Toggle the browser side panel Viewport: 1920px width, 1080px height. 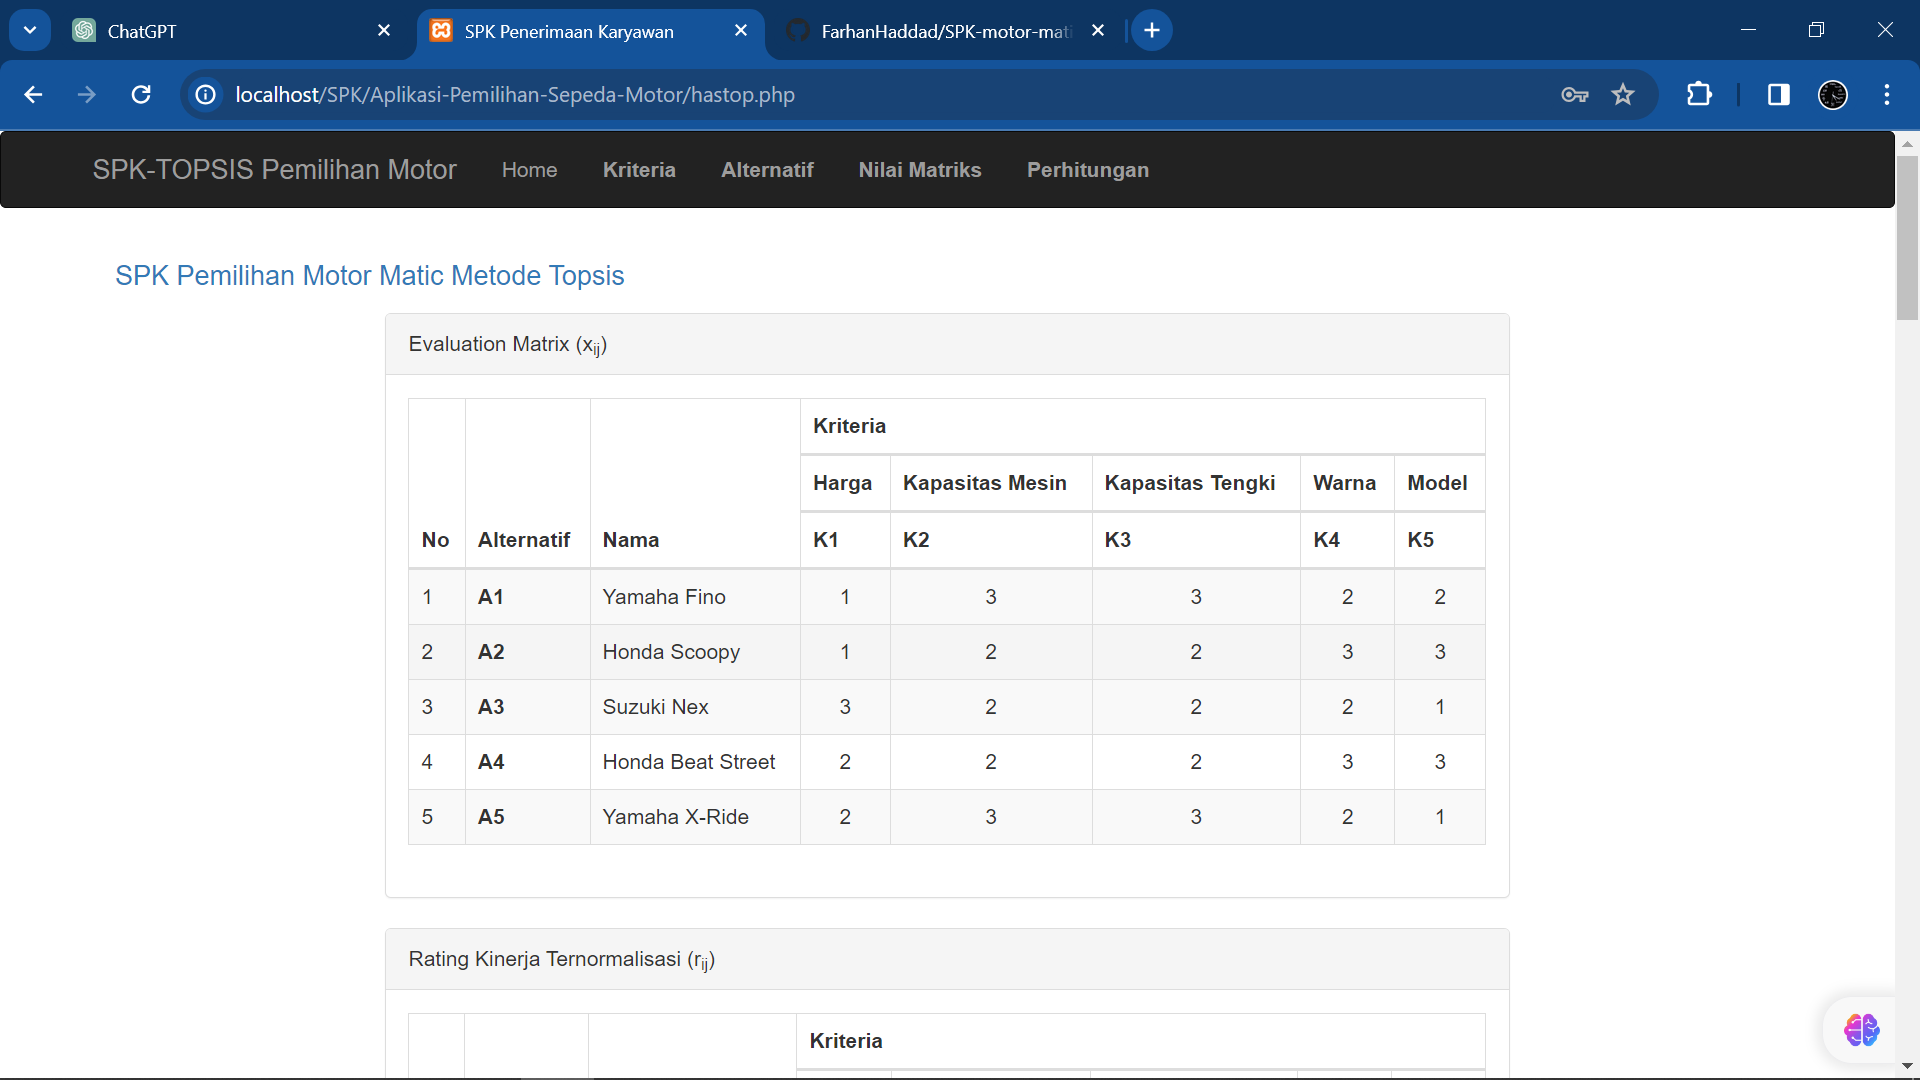tap(1778, 95)
